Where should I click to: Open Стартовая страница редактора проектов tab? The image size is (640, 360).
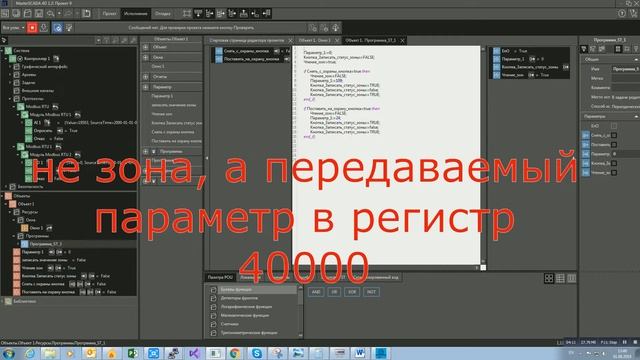pyautogui.click(x=247, y=40)
